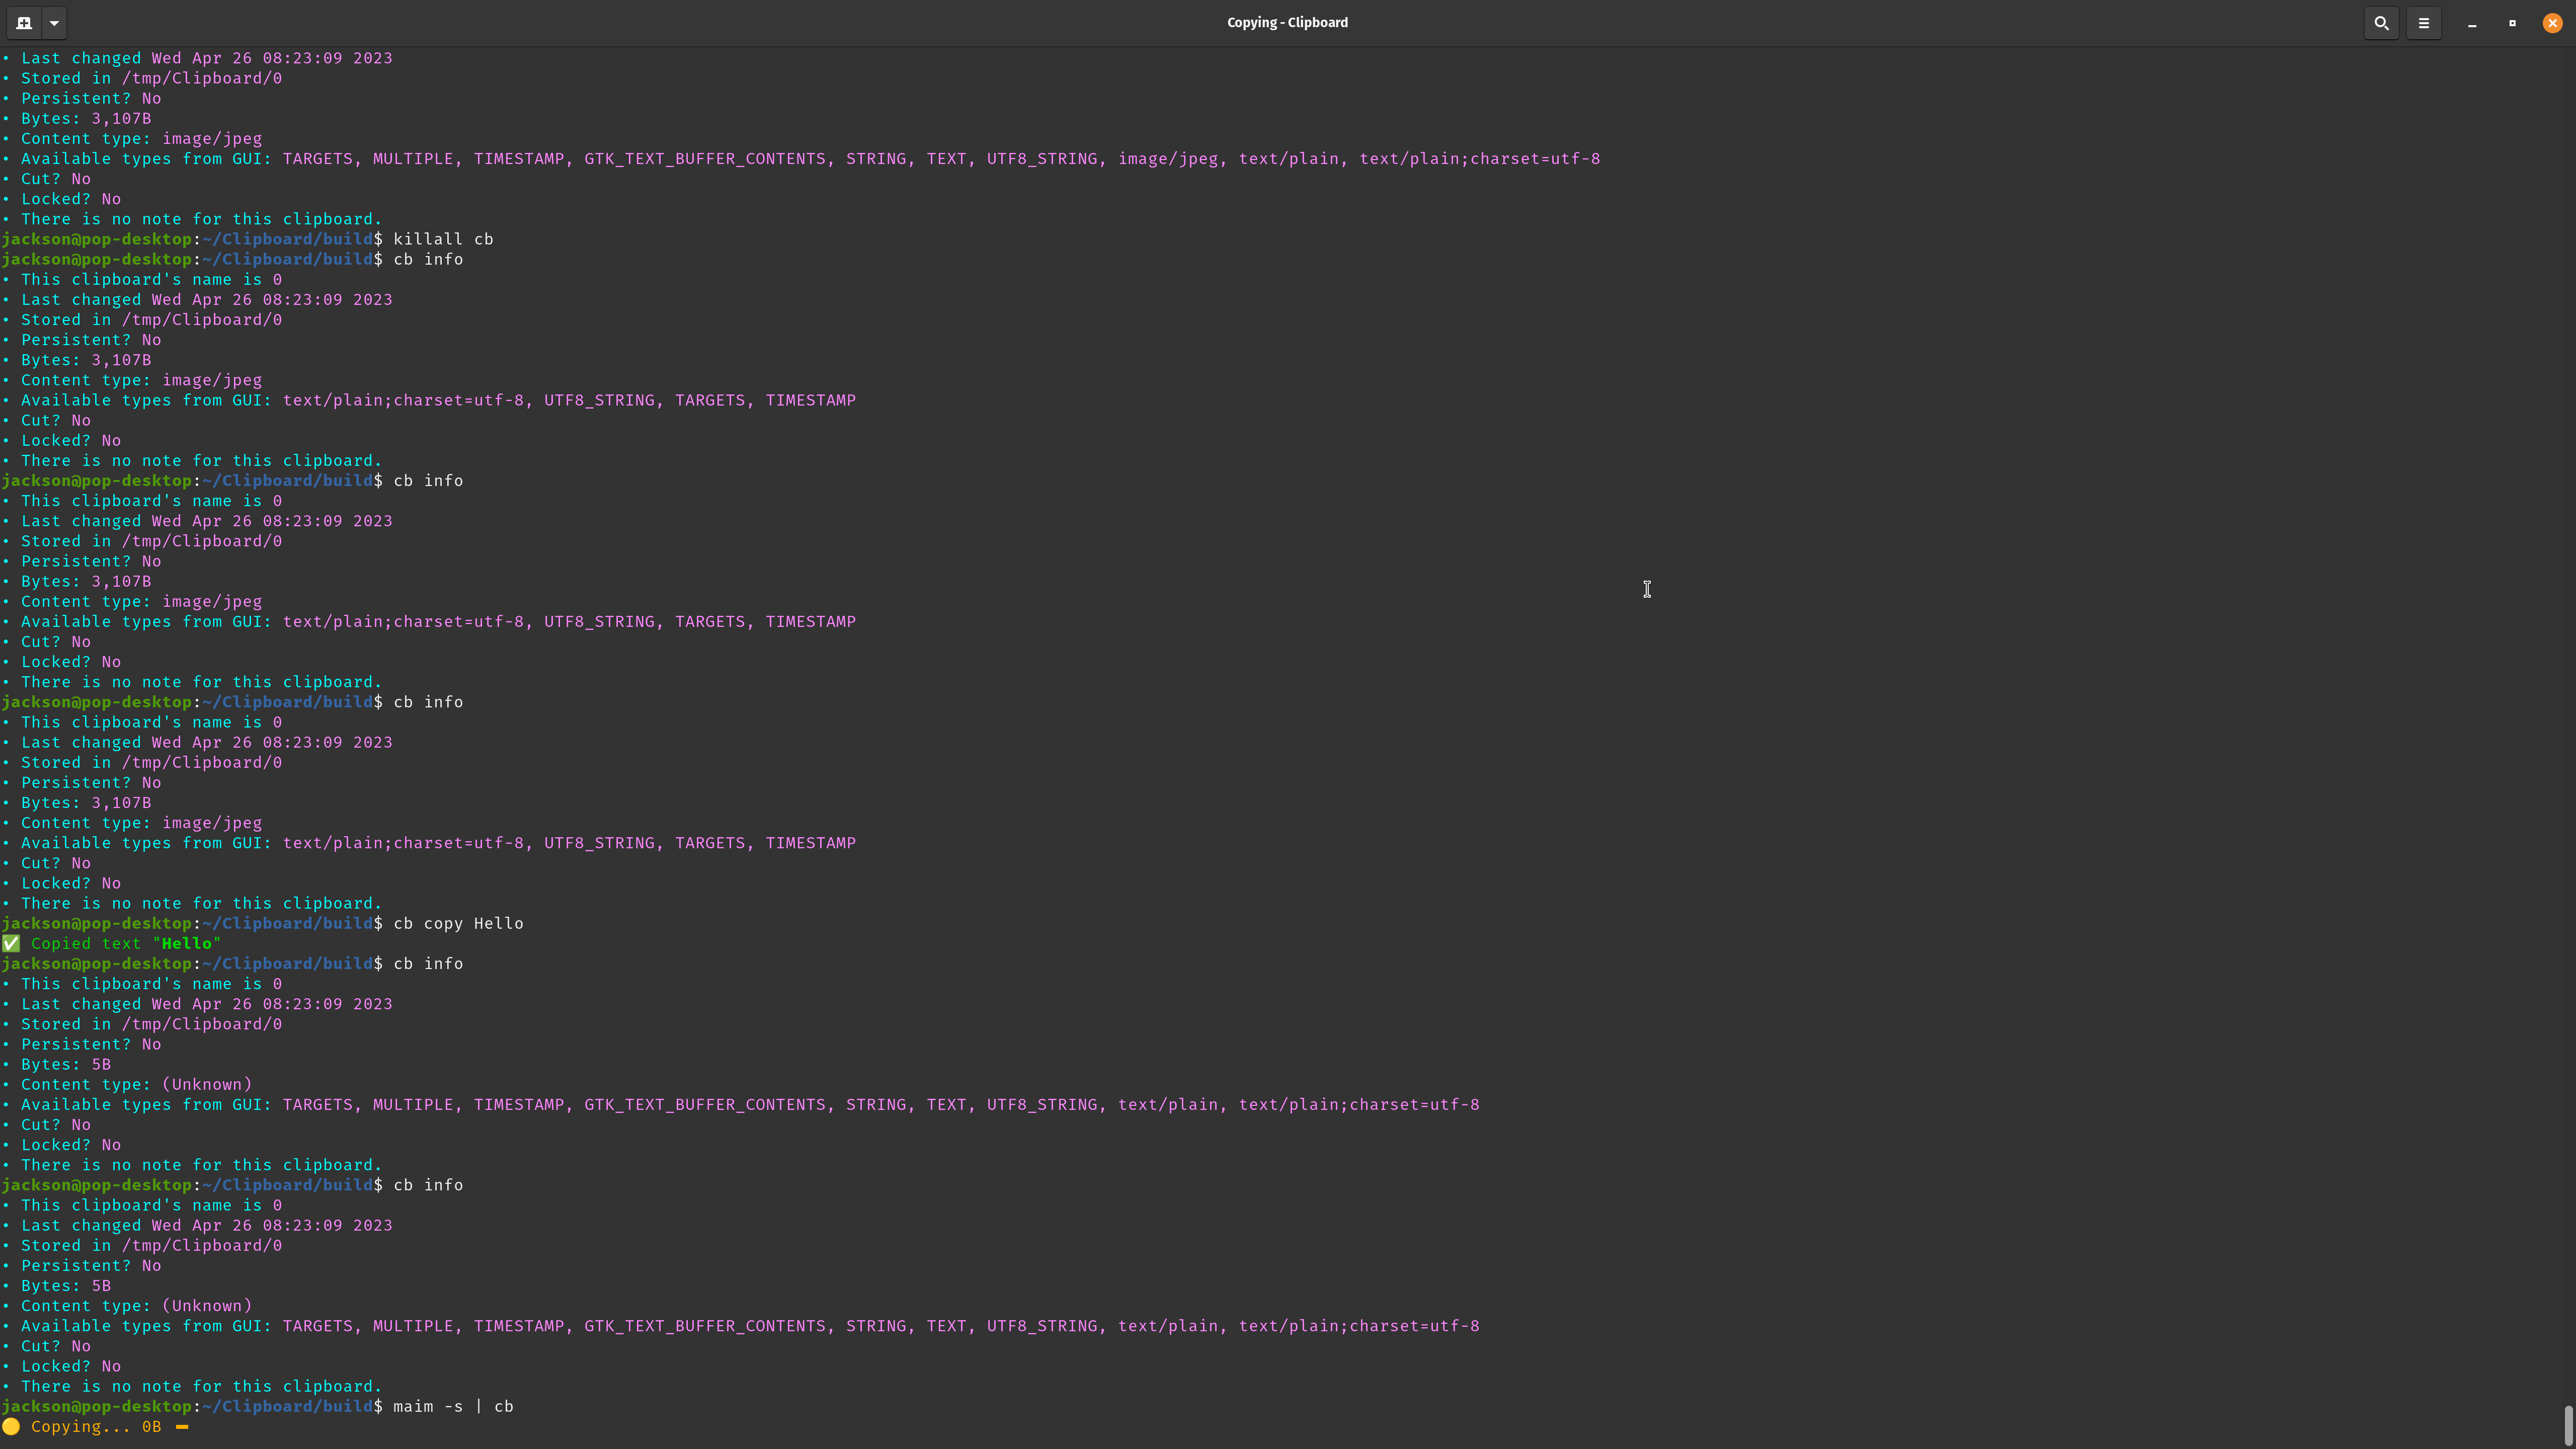The height and width of the screenshot is (1449, 2576).
Task: Click the green checkmark beside "Copied text"
Action: pyautogui.click(x=11, y=943)
